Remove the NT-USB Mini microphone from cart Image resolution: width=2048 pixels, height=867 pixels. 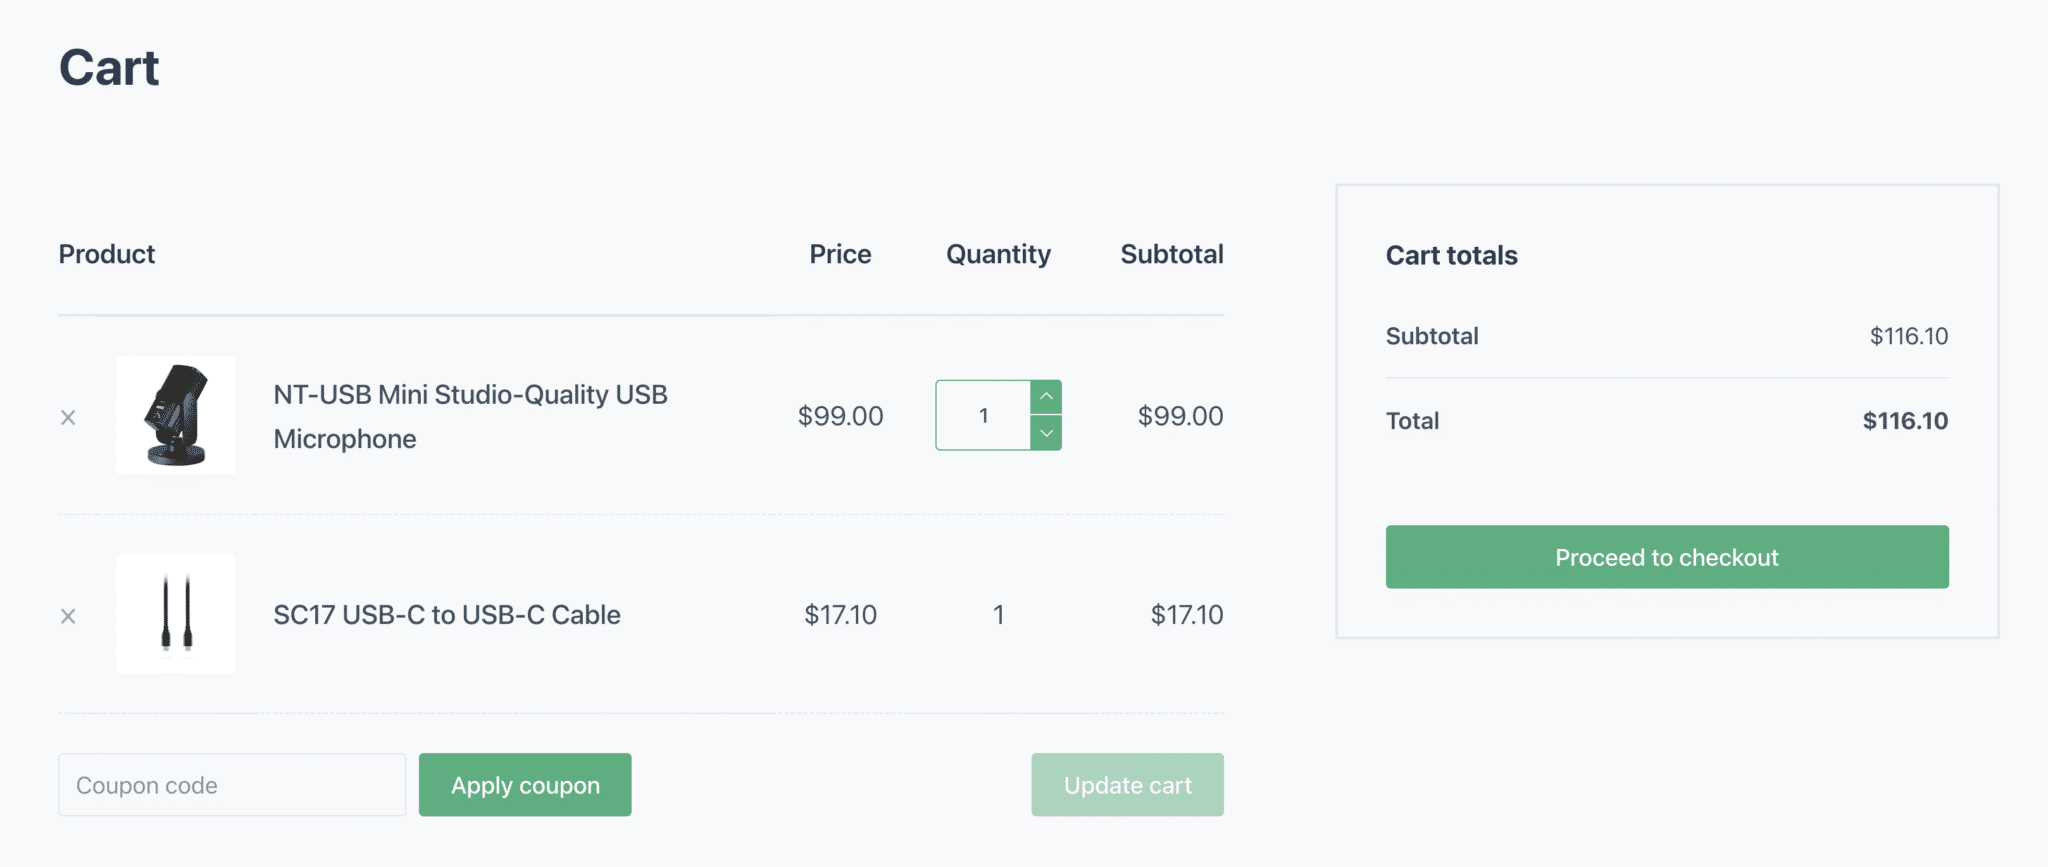click(68, 416)
